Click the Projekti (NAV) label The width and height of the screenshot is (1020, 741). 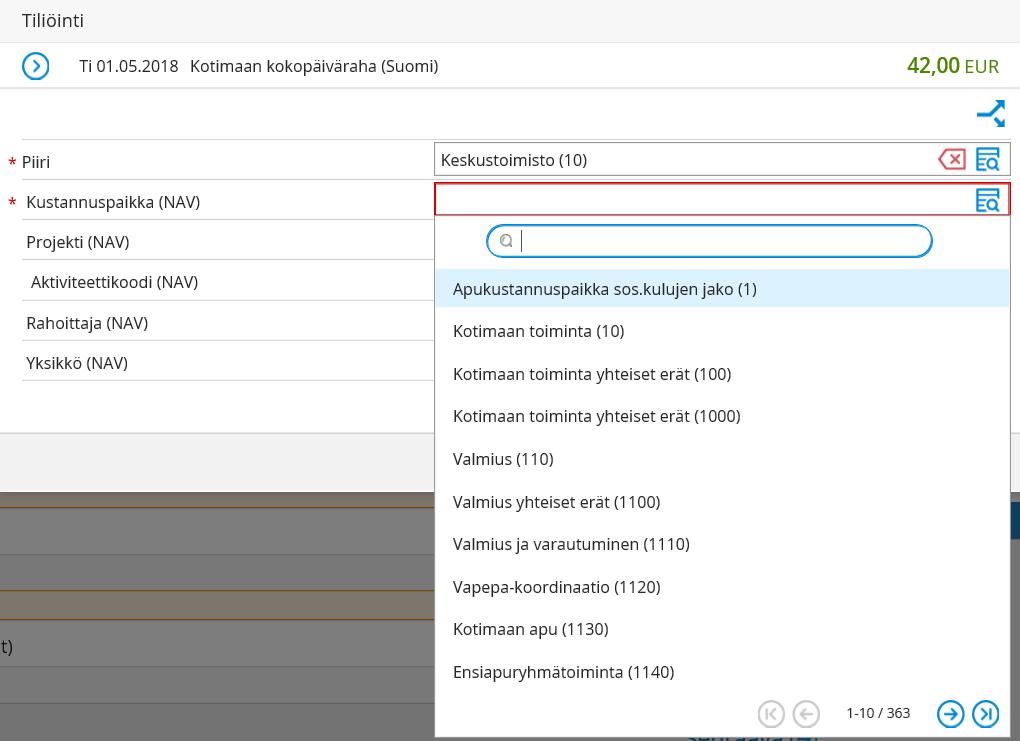pos(78,242)
